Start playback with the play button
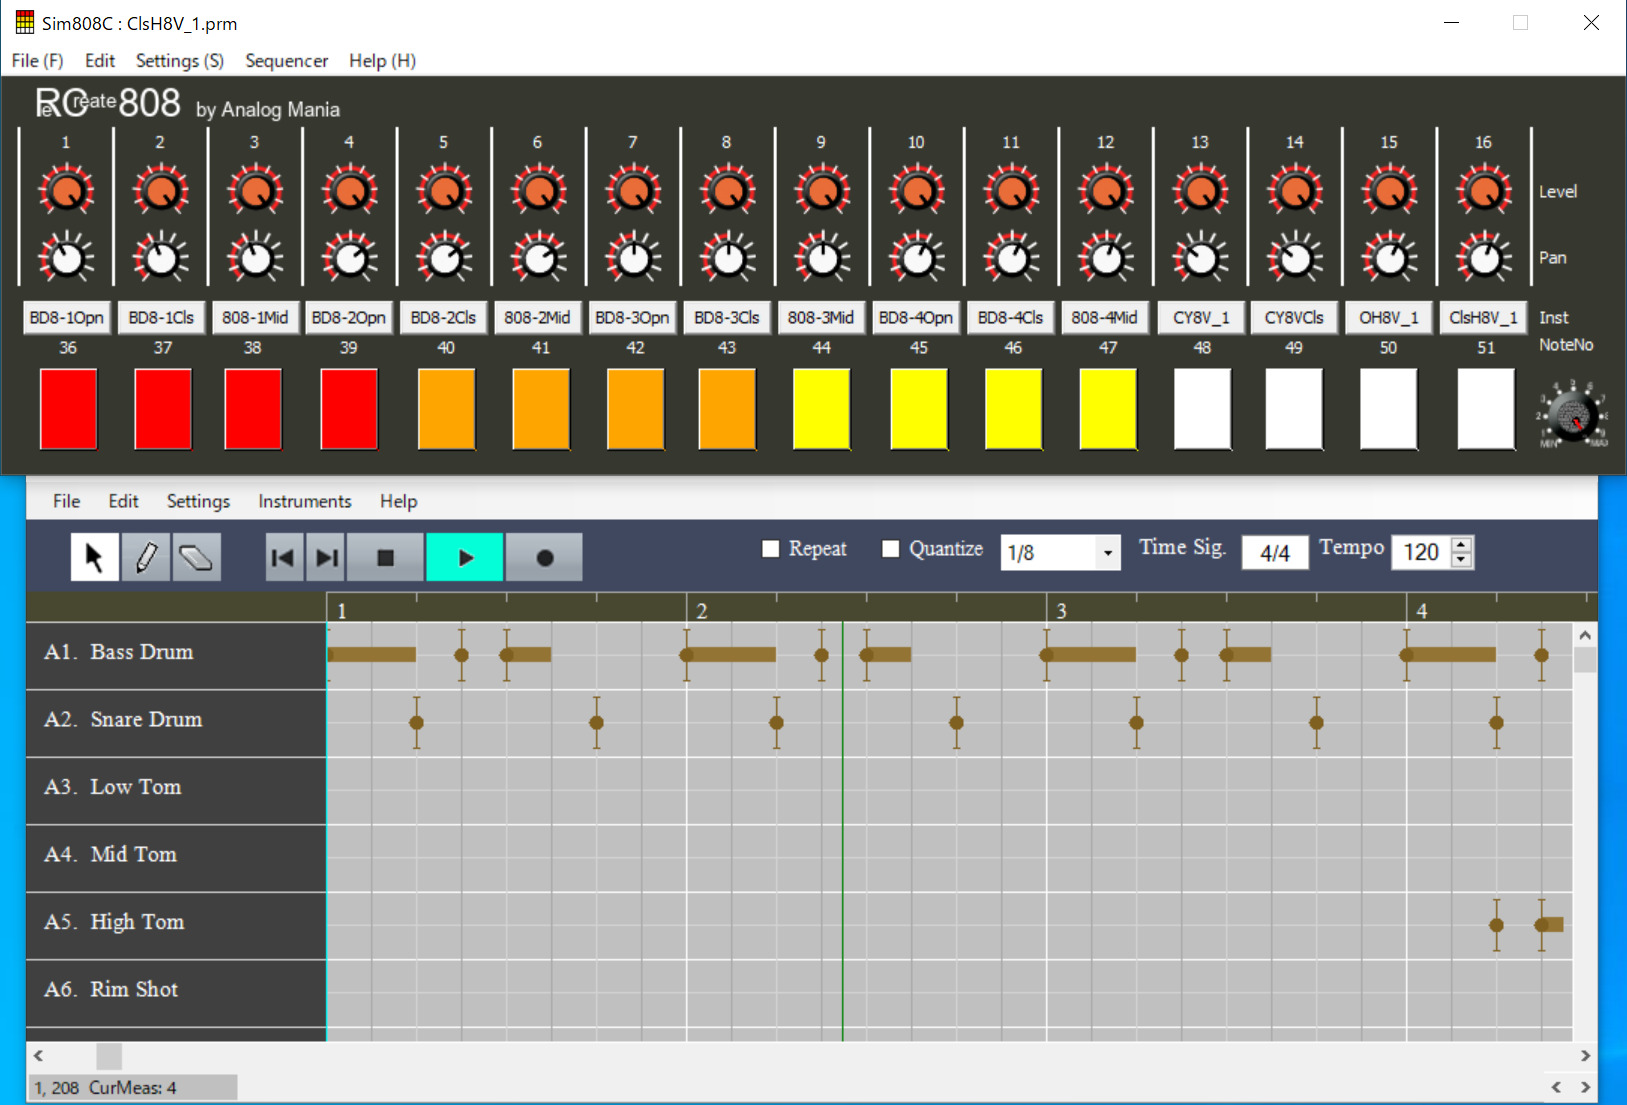The width and height of the screenshot is (1627, 1105). (x=465, y=557)
